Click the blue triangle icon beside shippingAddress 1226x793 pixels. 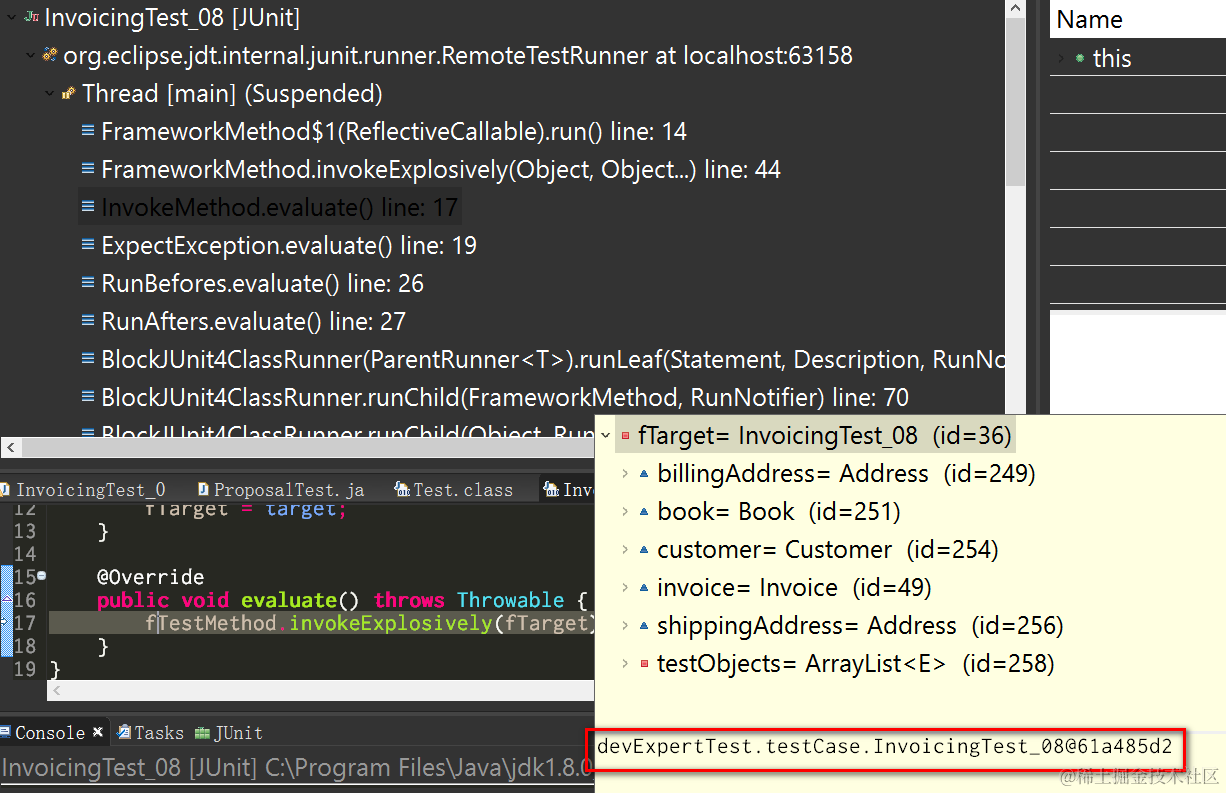coord(644,626)
